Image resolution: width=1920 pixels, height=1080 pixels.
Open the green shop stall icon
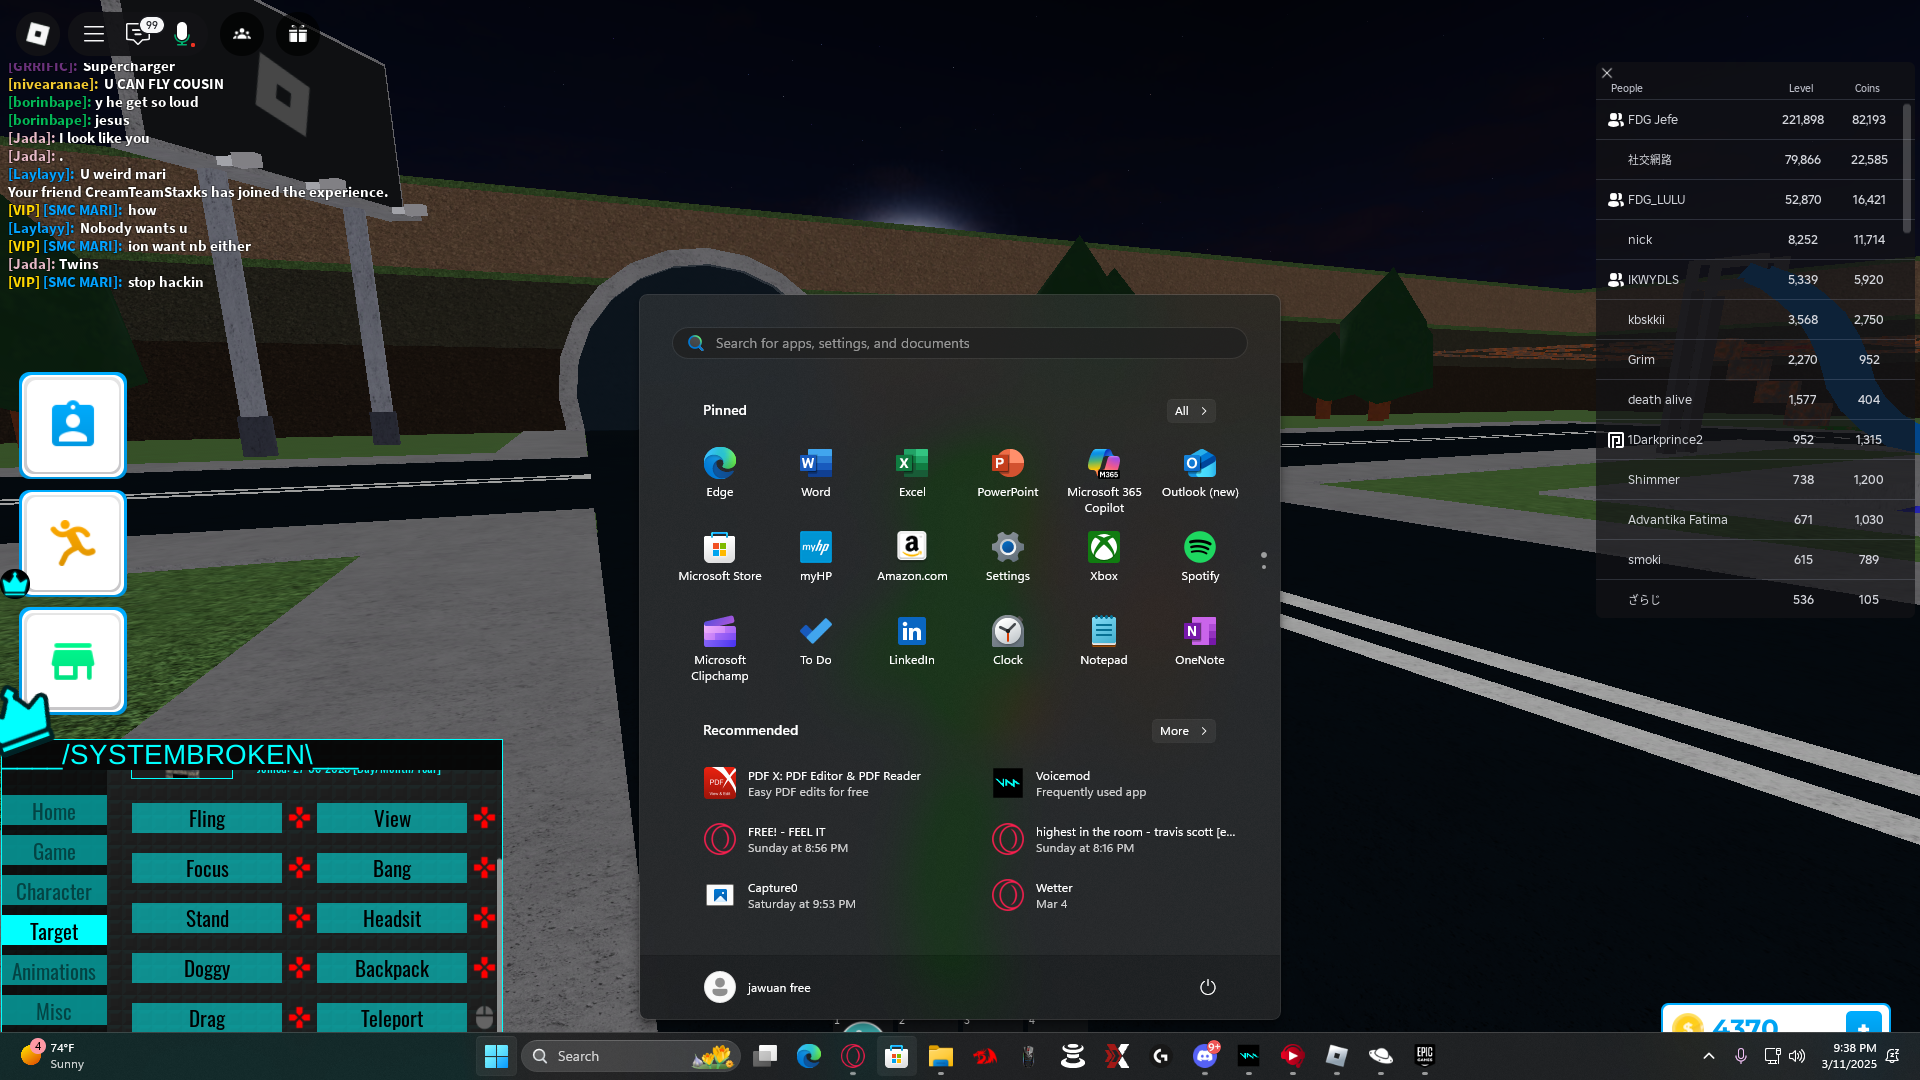pyautogui.click(x=73, y=661)
